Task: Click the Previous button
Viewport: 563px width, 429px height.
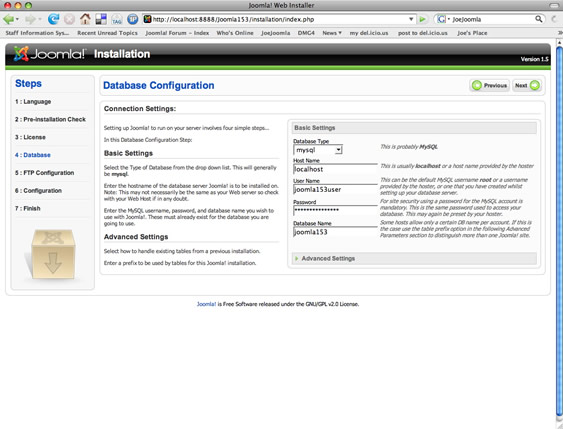Action: [x=489, y=85]
